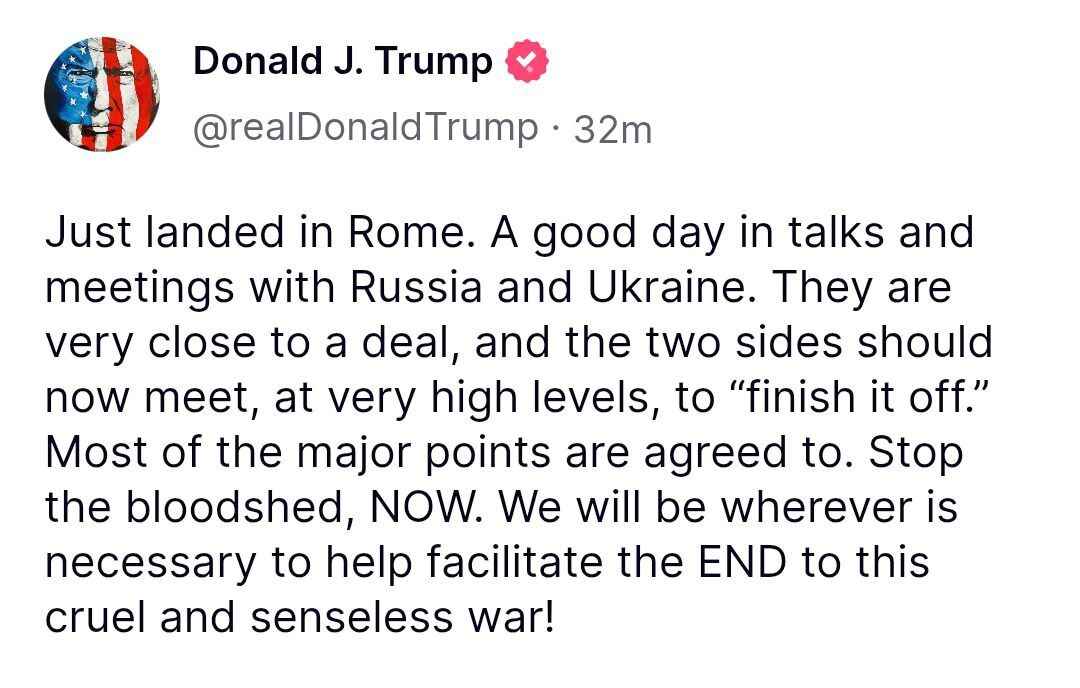Click the 32m post timestamp
Image resolution: width=1080 pixels, height=688 pixels.
[x=613, y=129]
